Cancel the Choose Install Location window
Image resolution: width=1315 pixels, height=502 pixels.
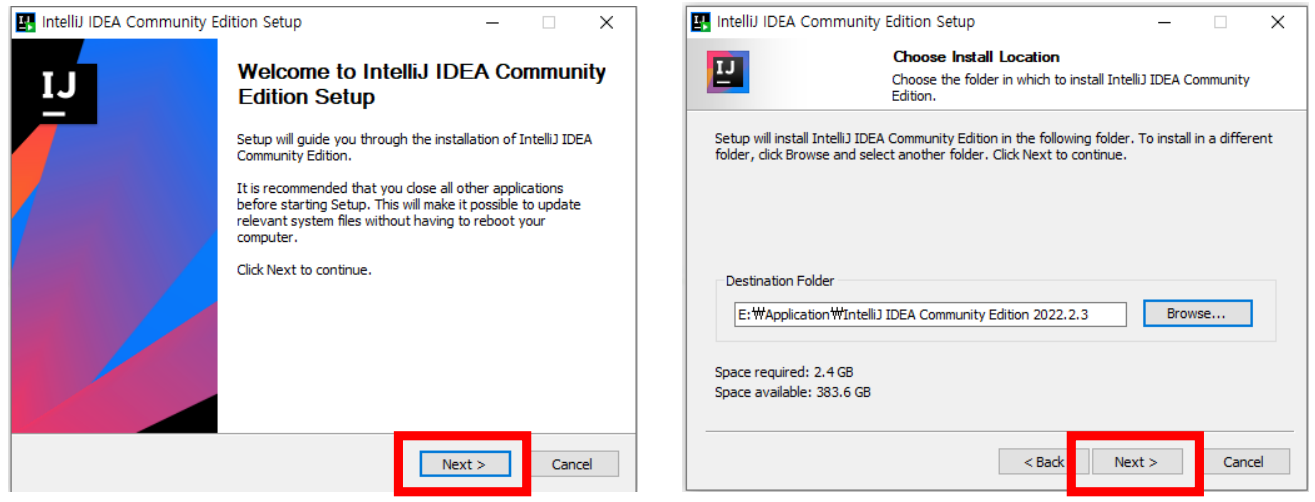click(x=1243, y=462)
